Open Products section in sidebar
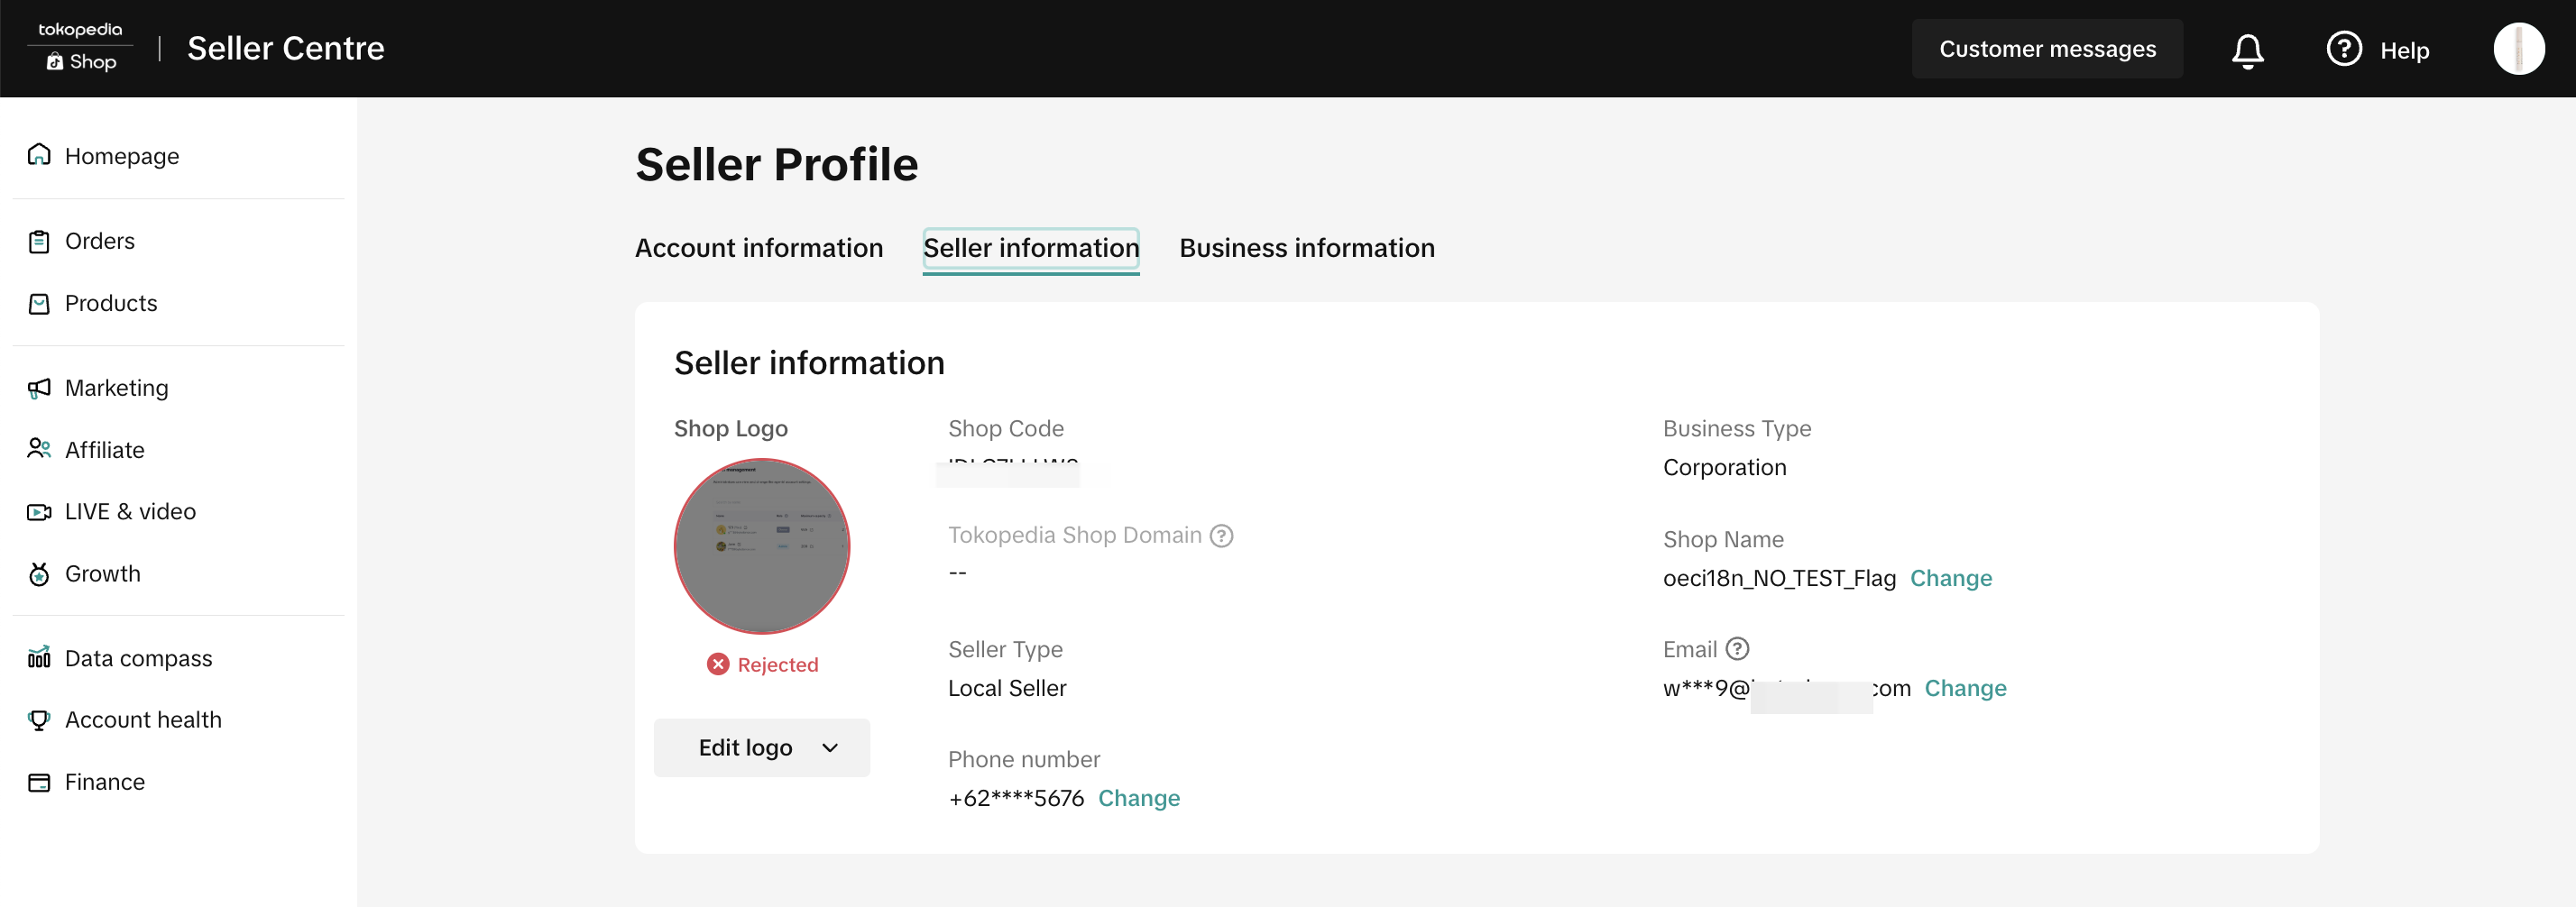Viewport: 2576px width, 907px height. pyautogui.click(x=110, y=303)
